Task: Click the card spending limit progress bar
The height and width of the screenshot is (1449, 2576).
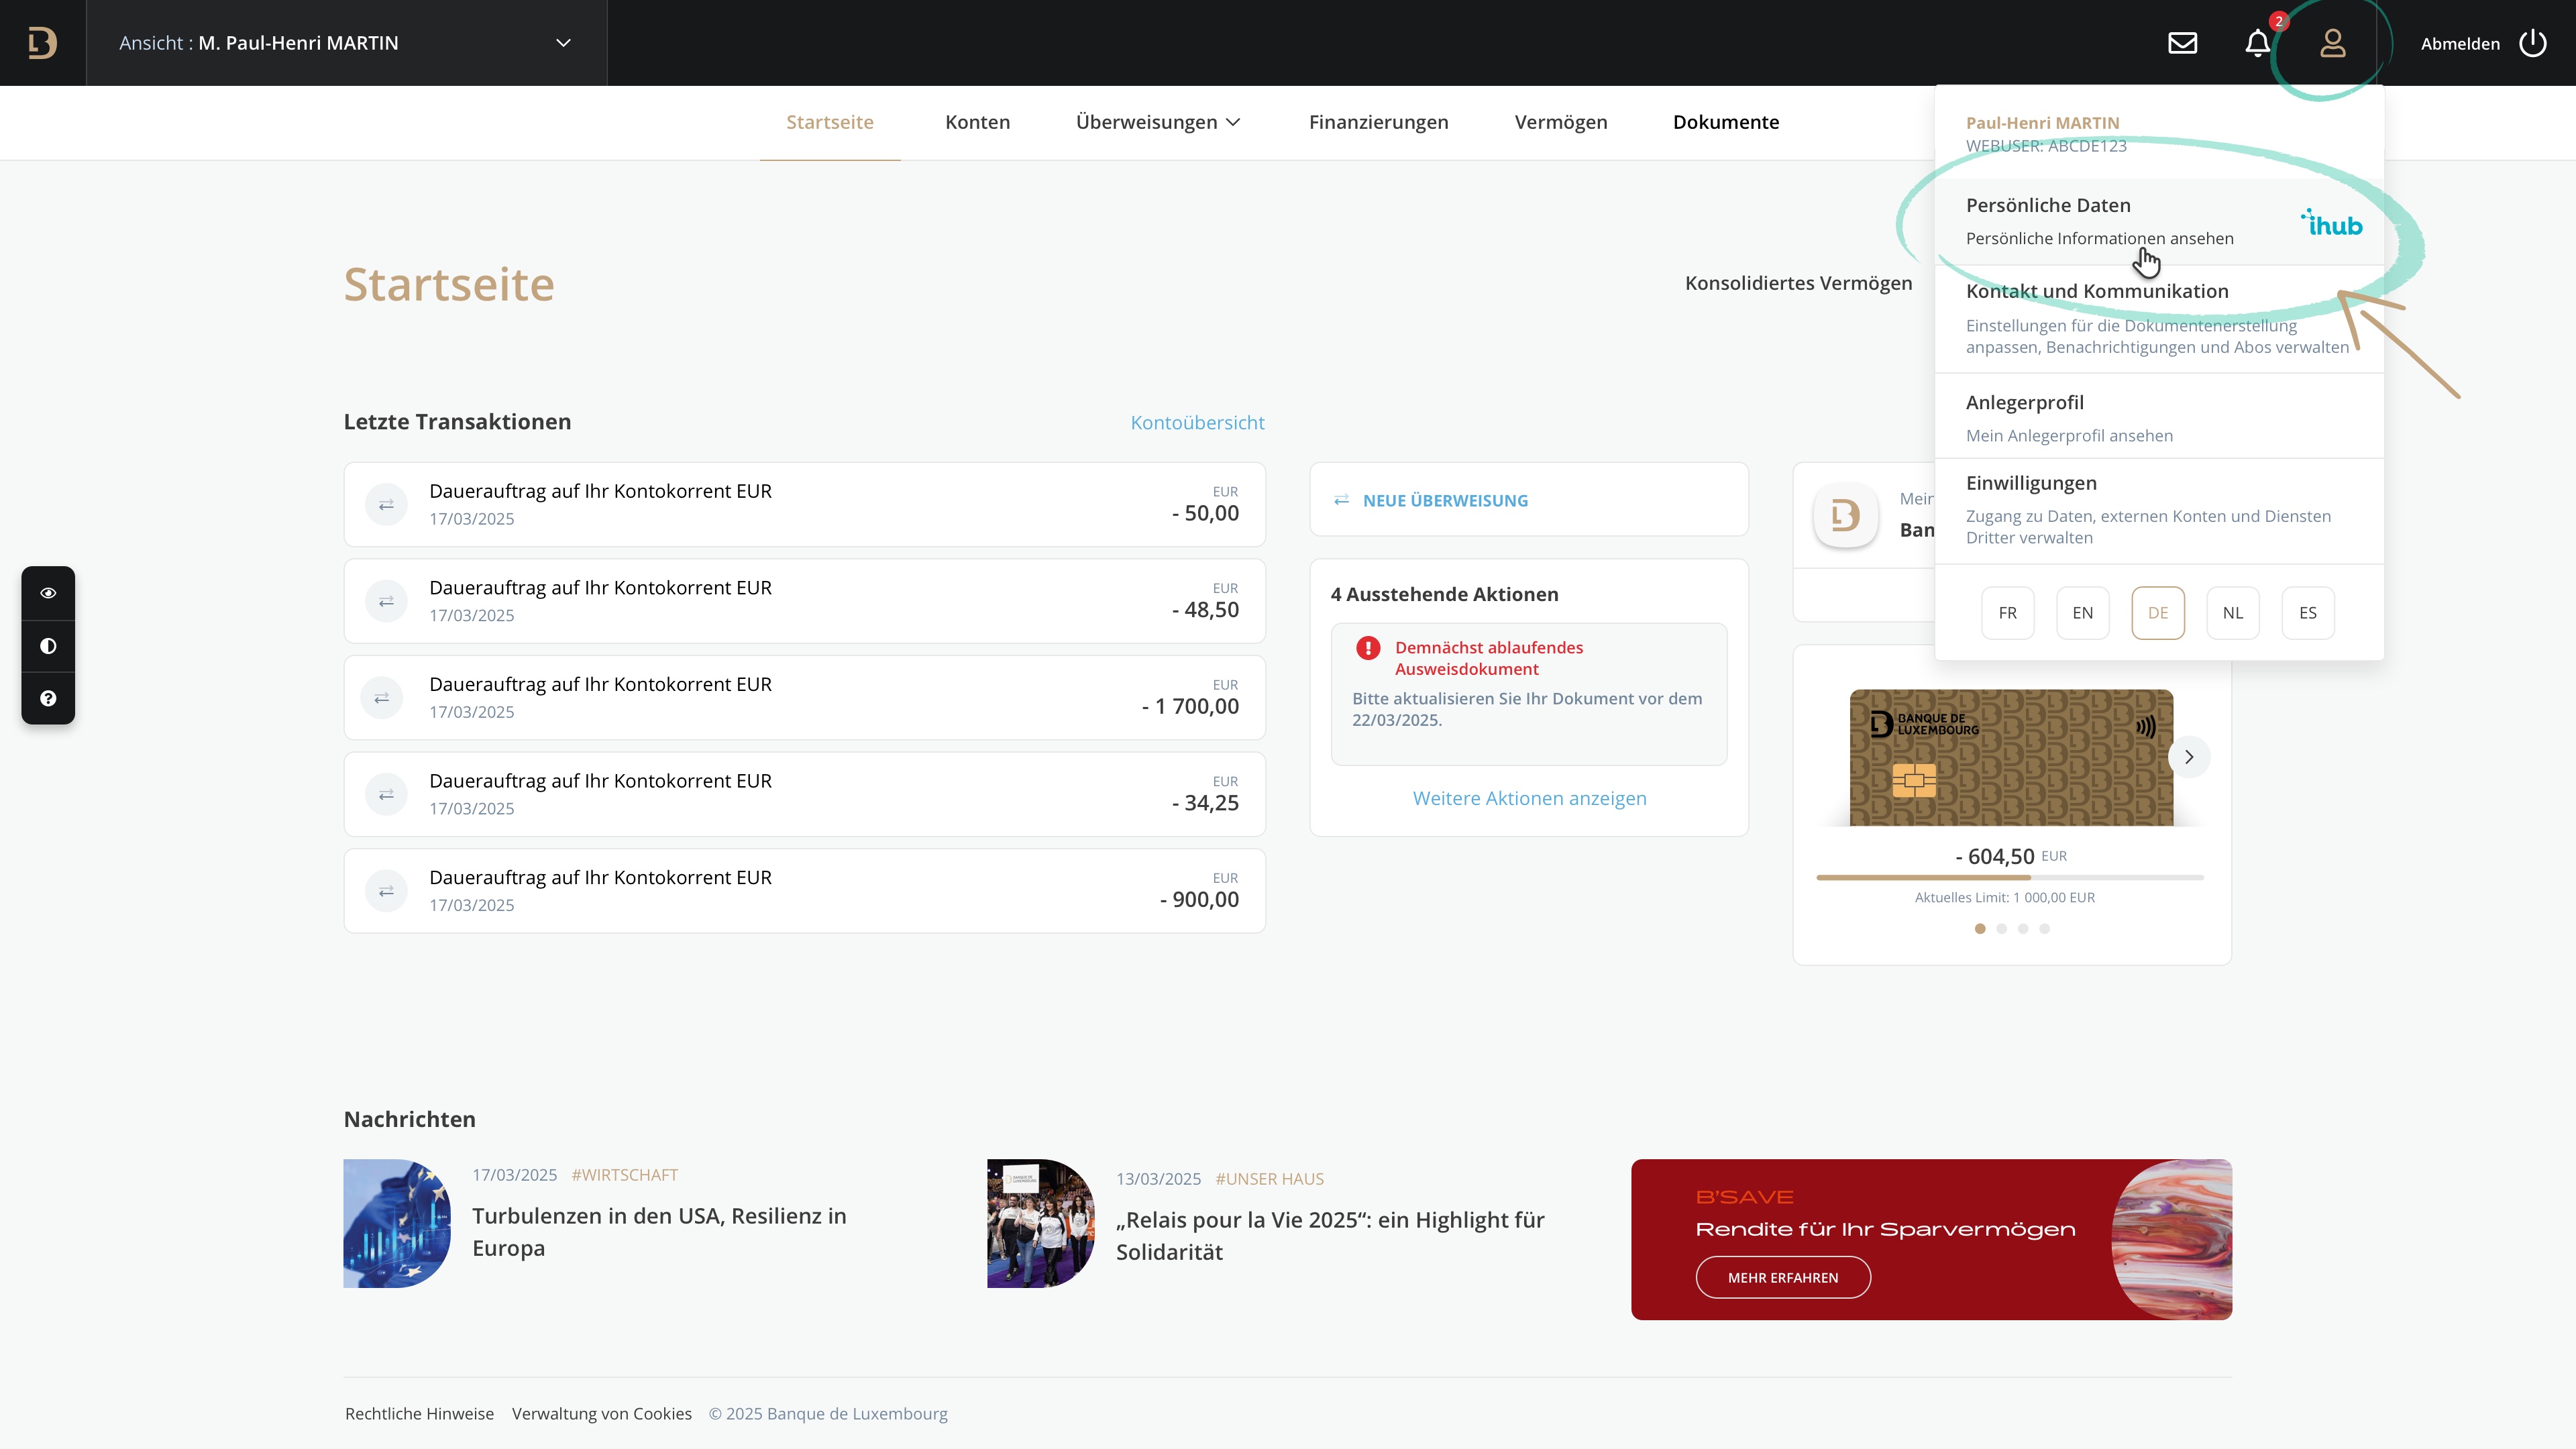Action: [2010, 877]
